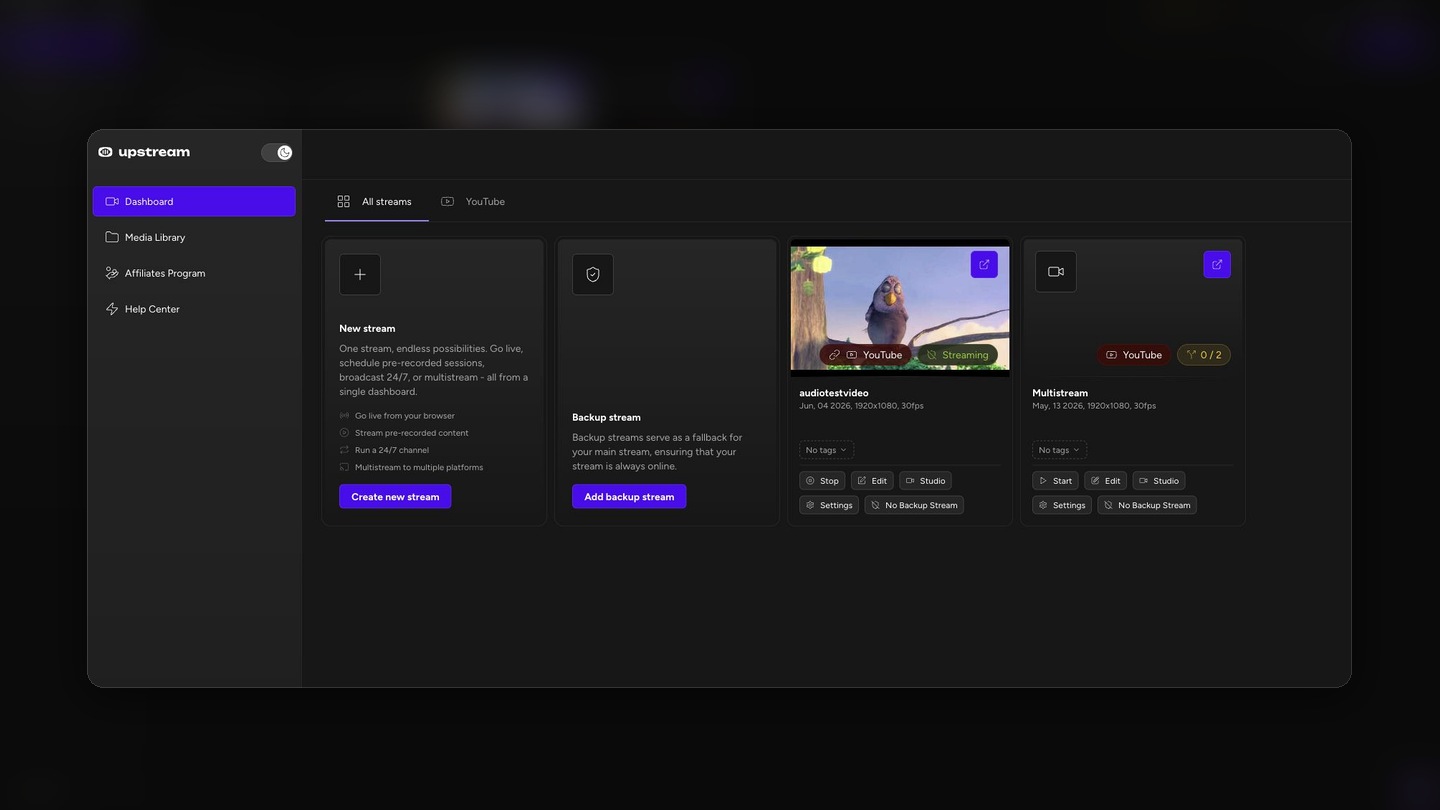Click the 0 / 2 destinations badge
The width and height of the screenshot is (1440, 810).
point(1204,354)
